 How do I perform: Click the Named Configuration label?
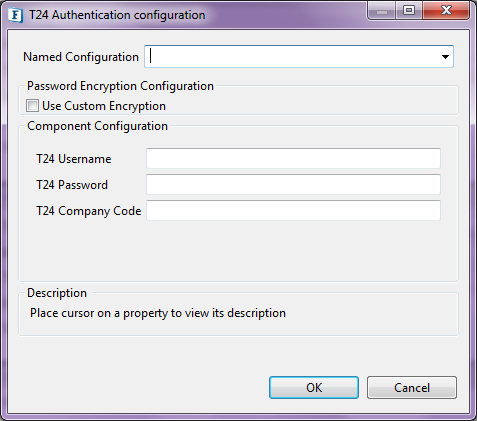tap(81, 57)
